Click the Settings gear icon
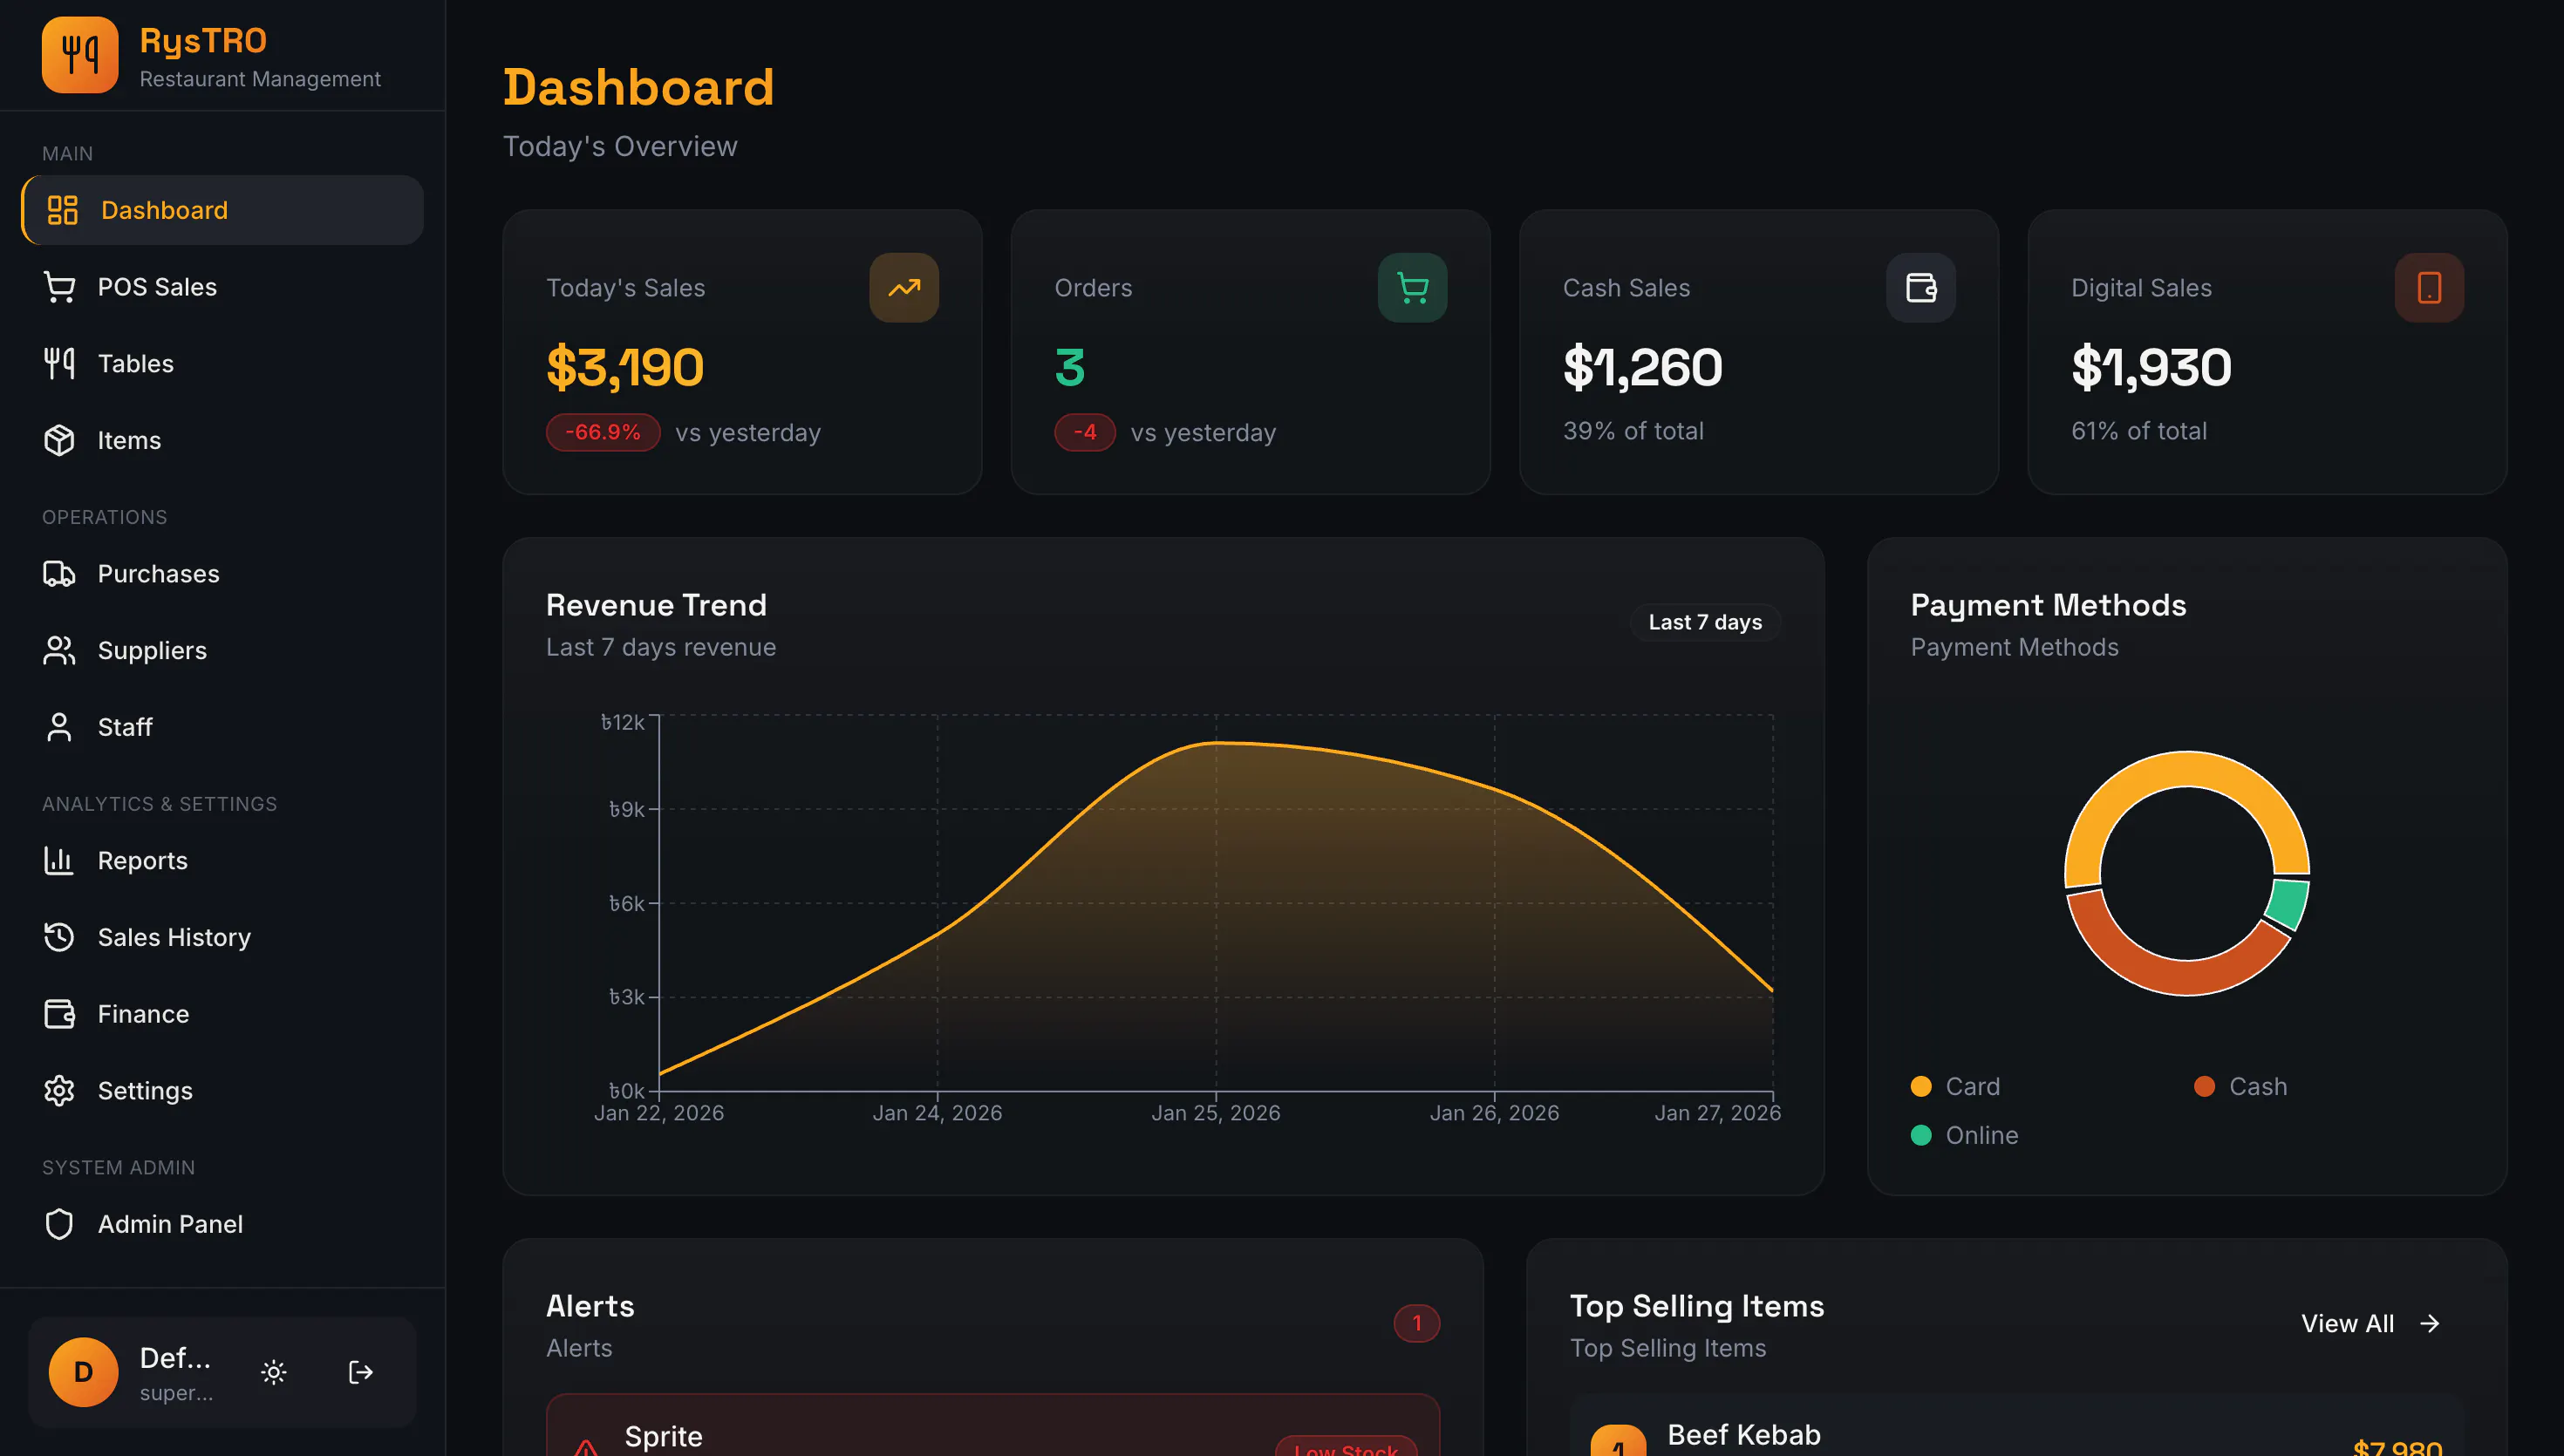 (x=59, y=1091)
